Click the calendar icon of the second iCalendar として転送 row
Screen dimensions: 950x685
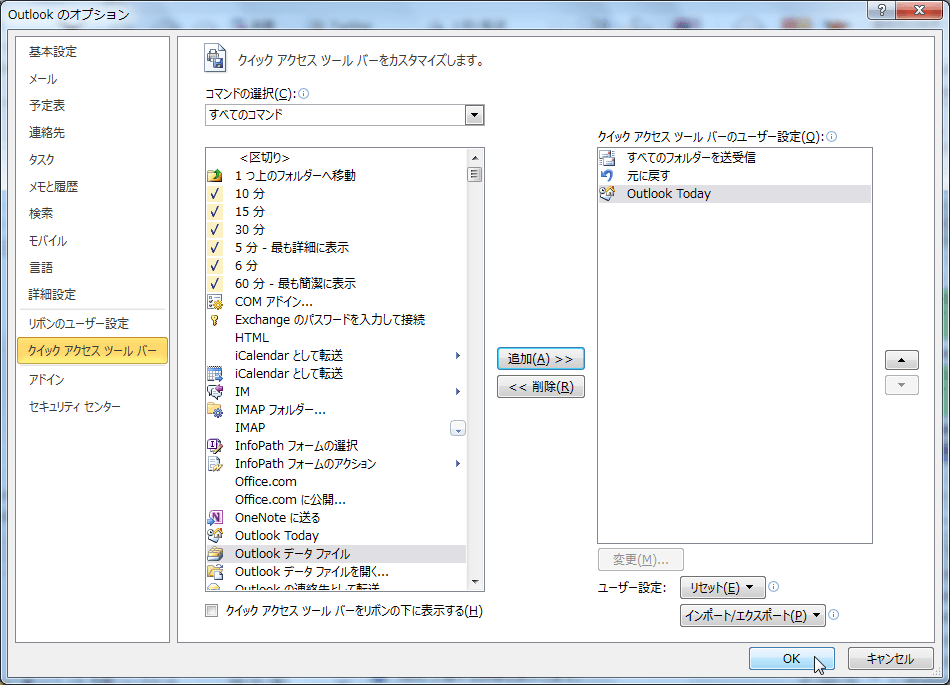coord(215,374)
